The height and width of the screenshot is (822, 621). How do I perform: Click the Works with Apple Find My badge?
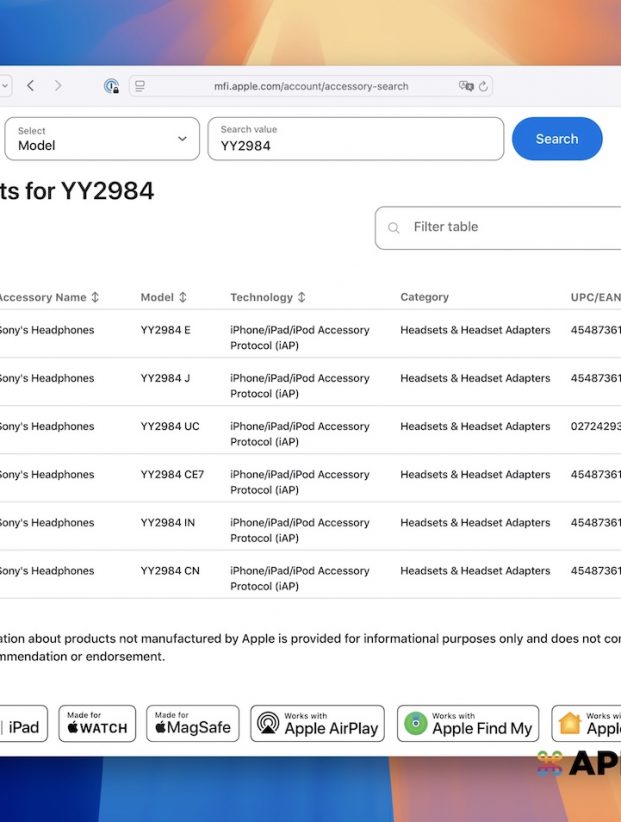(x=468, y=723)
